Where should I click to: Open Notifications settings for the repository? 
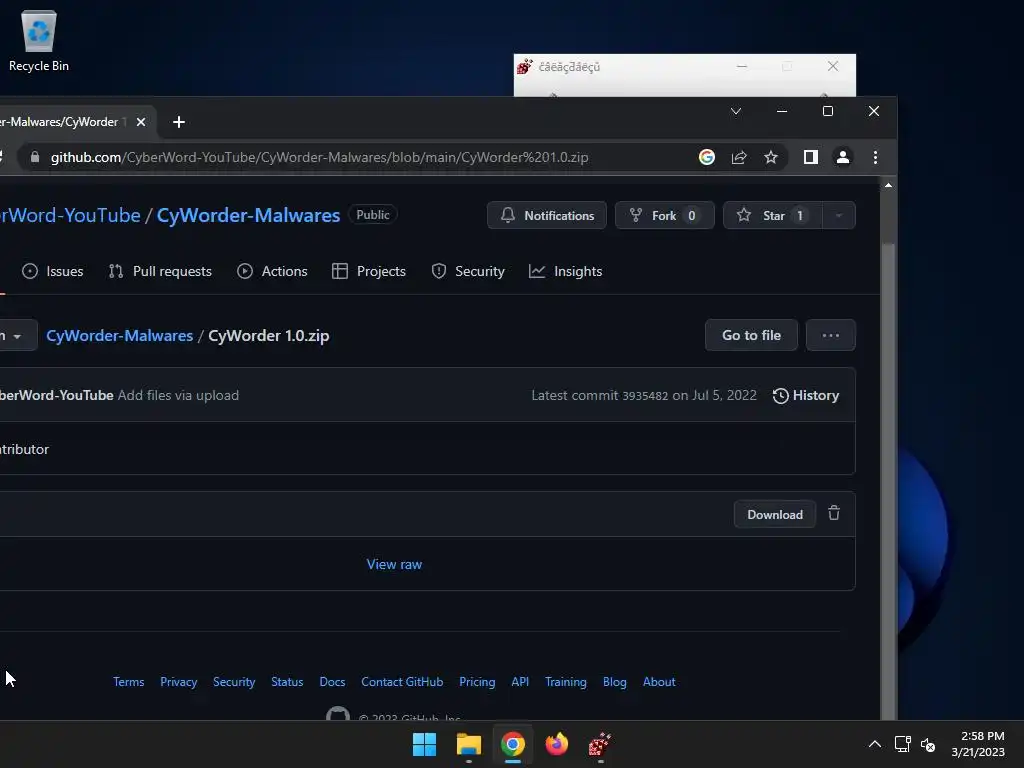[x=547, y=216]
